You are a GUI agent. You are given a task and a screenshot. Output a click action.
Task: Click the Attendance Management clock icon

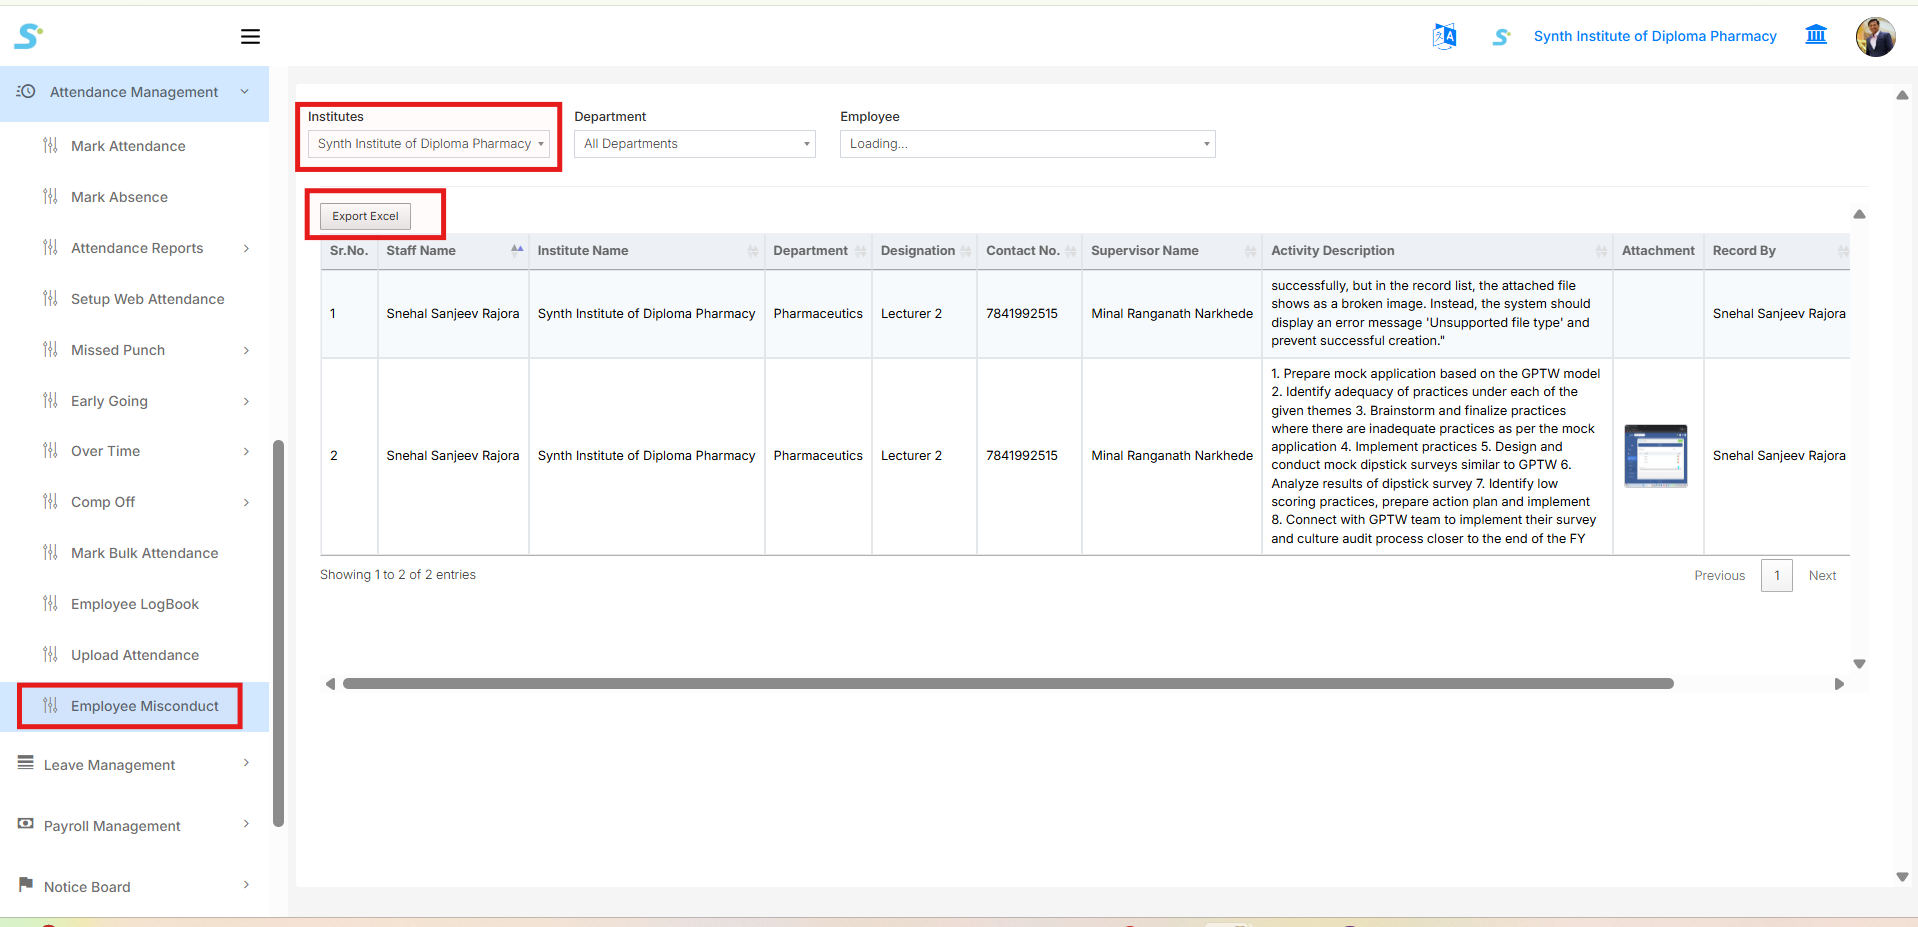tap(26, 91)
